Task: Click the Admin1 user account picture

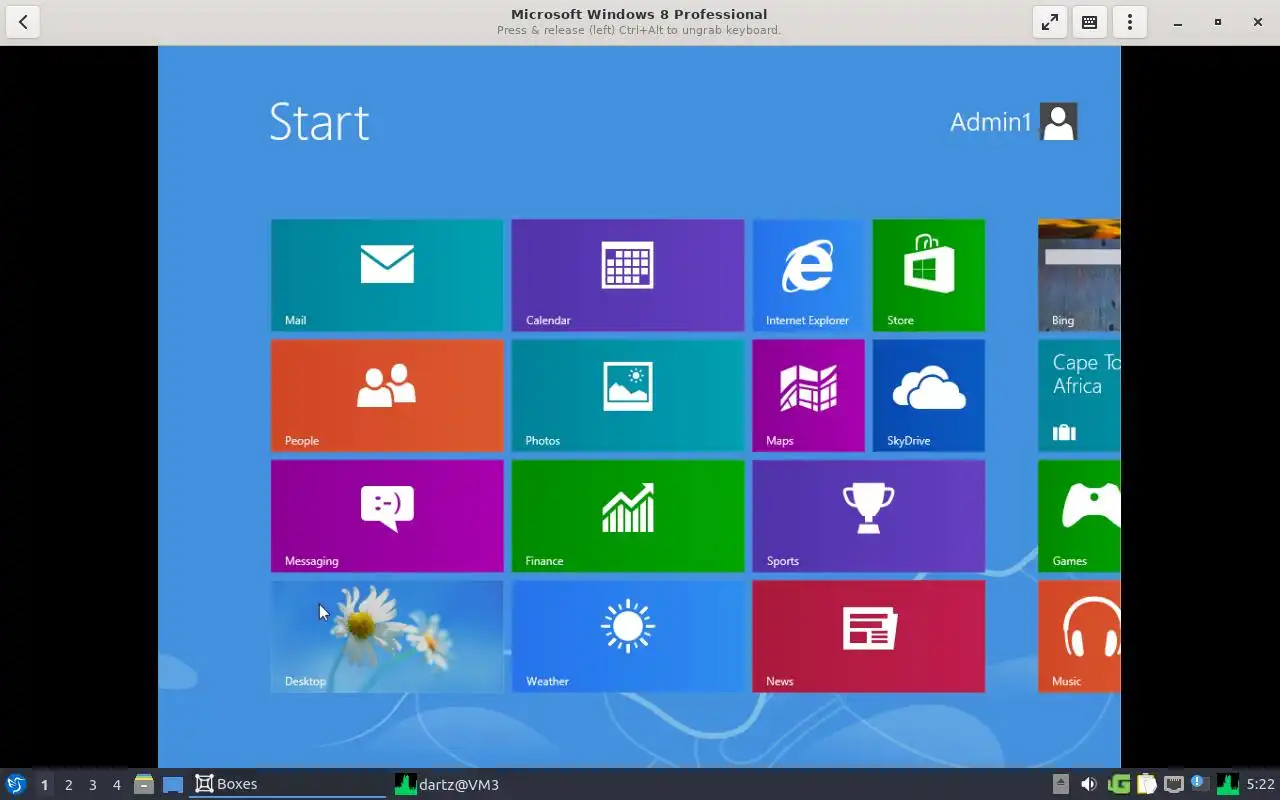Action: click(1058, 122)
